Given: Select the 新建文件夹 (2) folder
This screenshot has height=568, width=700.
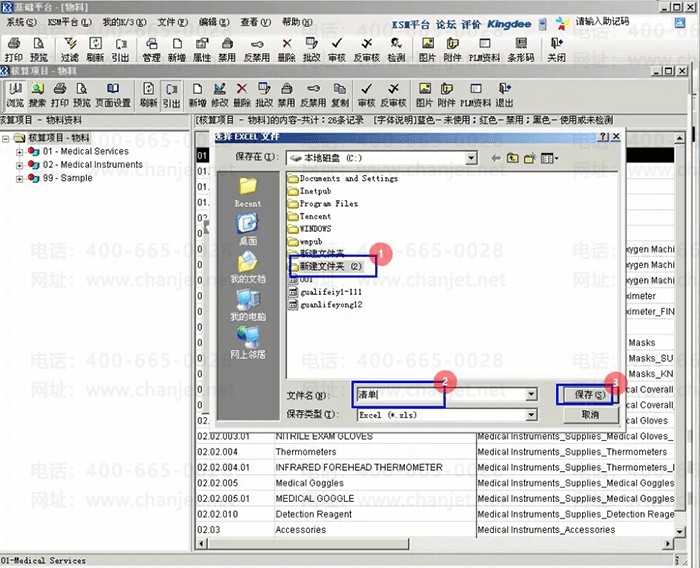Looking at the screenshot, I should click(332, 268).
